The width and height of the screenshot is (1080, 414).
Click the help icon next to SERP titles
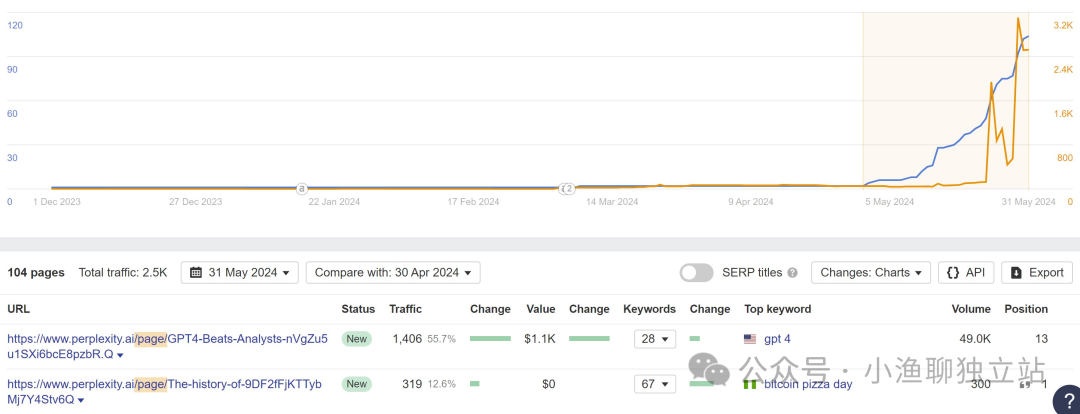click(792, 273)
